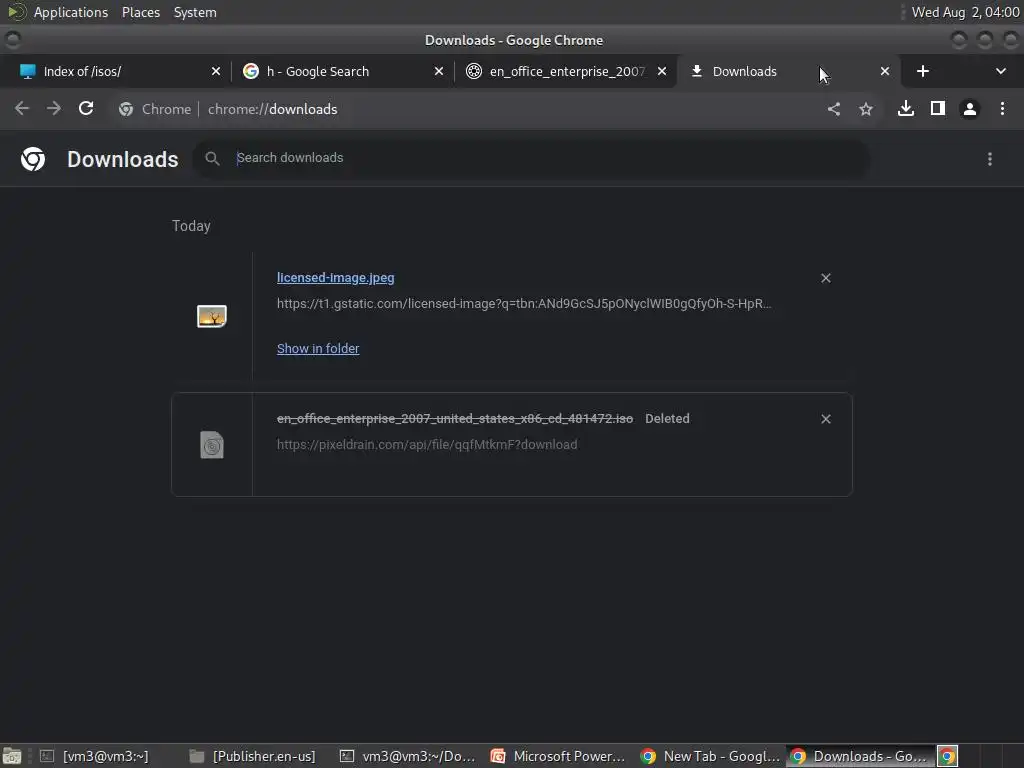The width and height of the screenshot is (1024, 768).
Task: Close the en_office_enterprise_2007 tab
Action: point(662,71)
